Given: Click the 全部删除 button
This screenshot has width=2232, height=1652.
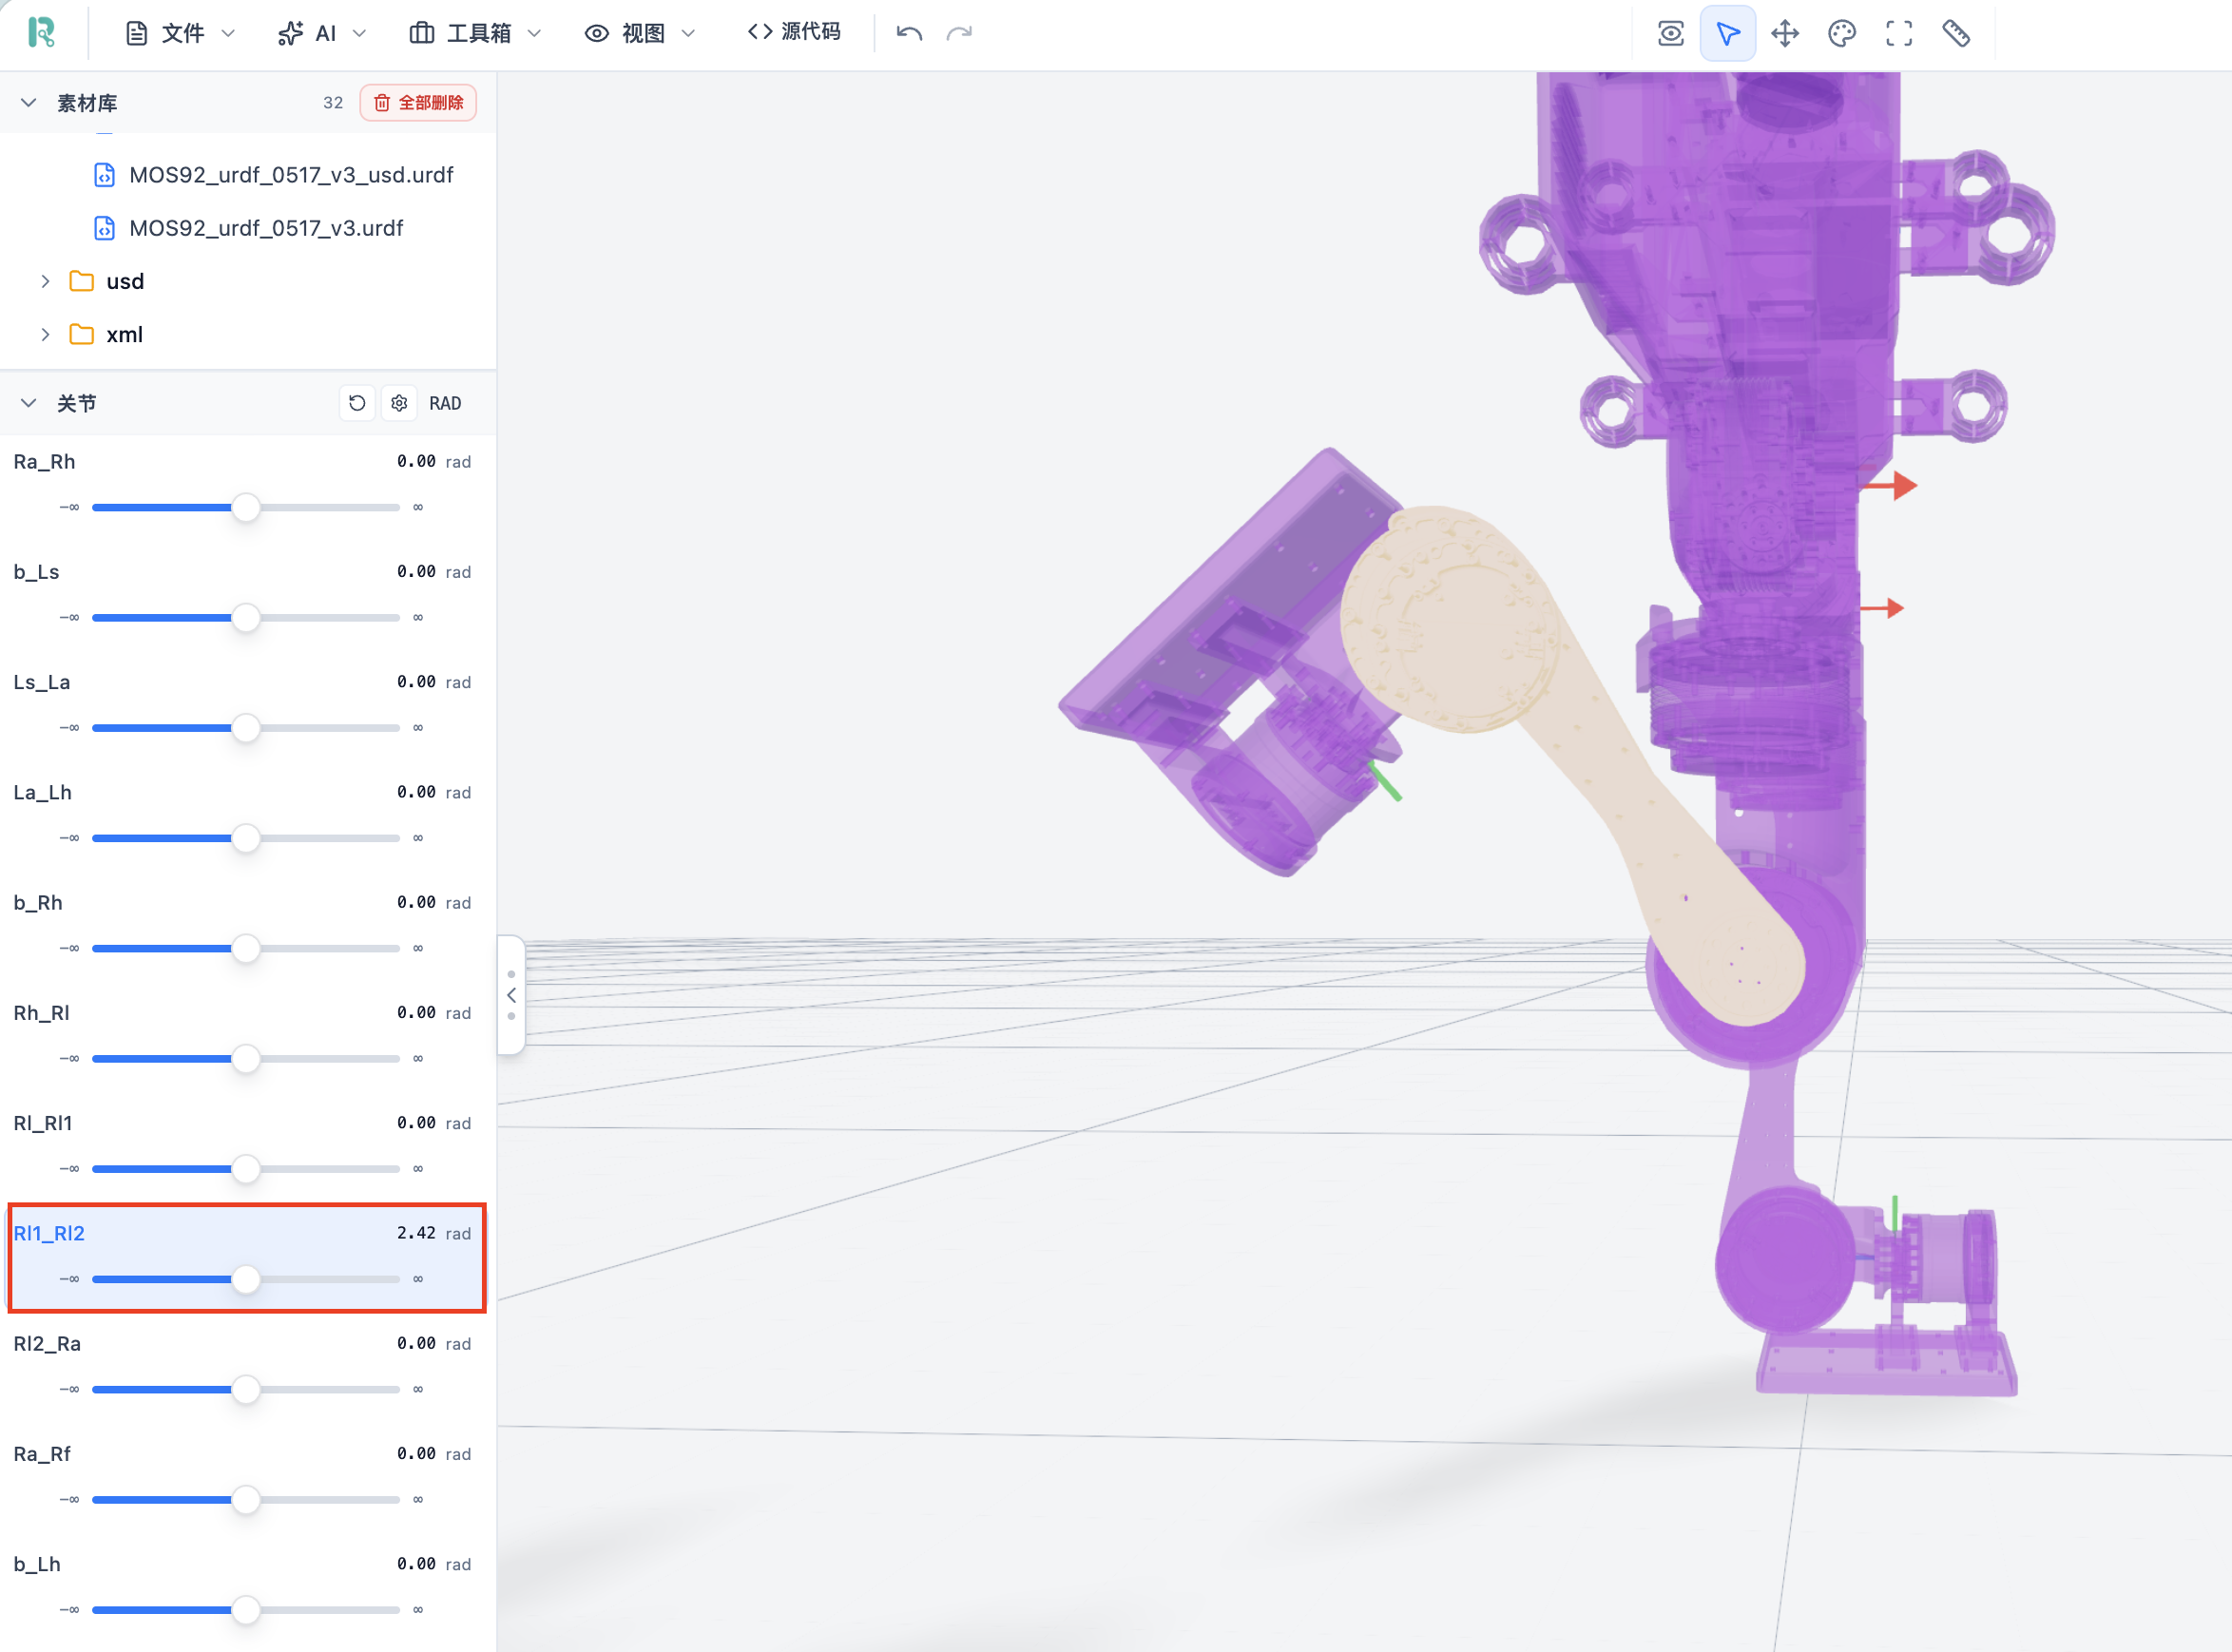Looking at the screenshot, I should [x=418, y=103].
